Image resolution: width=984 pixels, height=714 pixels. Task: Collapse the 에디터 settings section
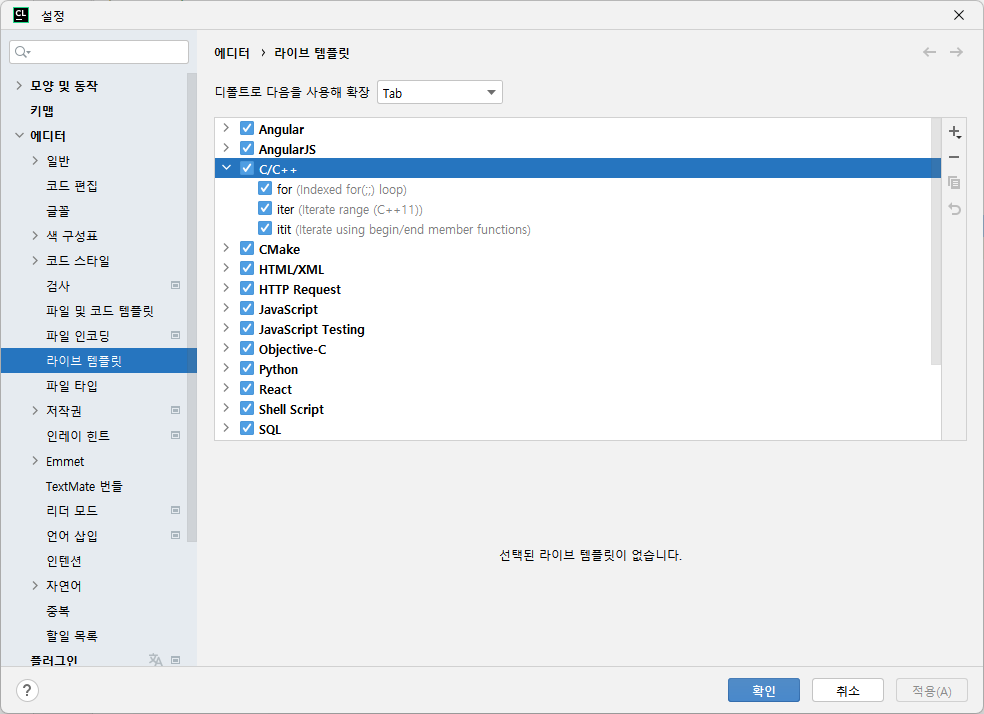[19, 136]
